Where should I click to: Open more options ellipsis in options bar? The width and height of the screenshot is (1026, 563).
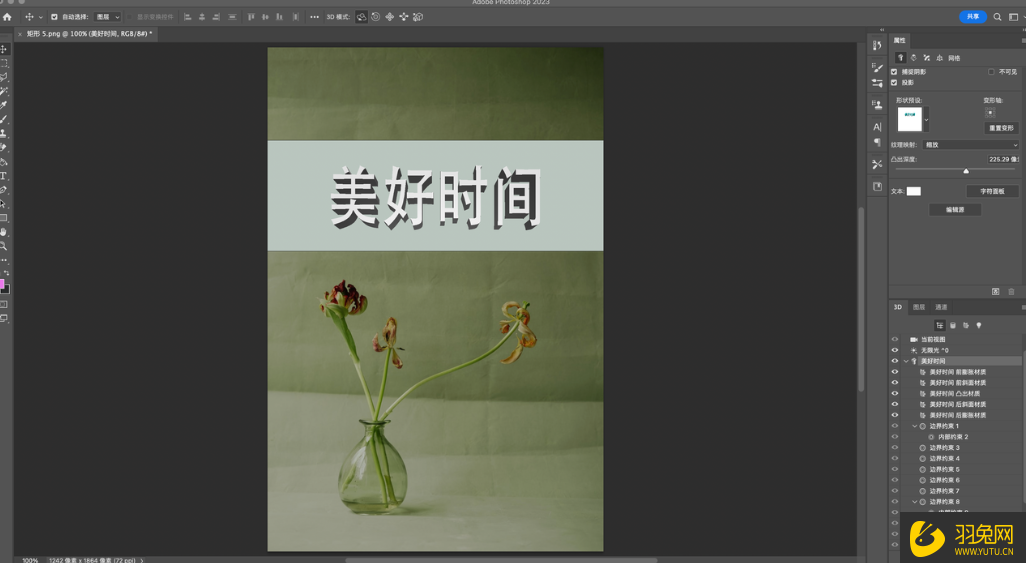pyautogui.click(x=314, y=17)
